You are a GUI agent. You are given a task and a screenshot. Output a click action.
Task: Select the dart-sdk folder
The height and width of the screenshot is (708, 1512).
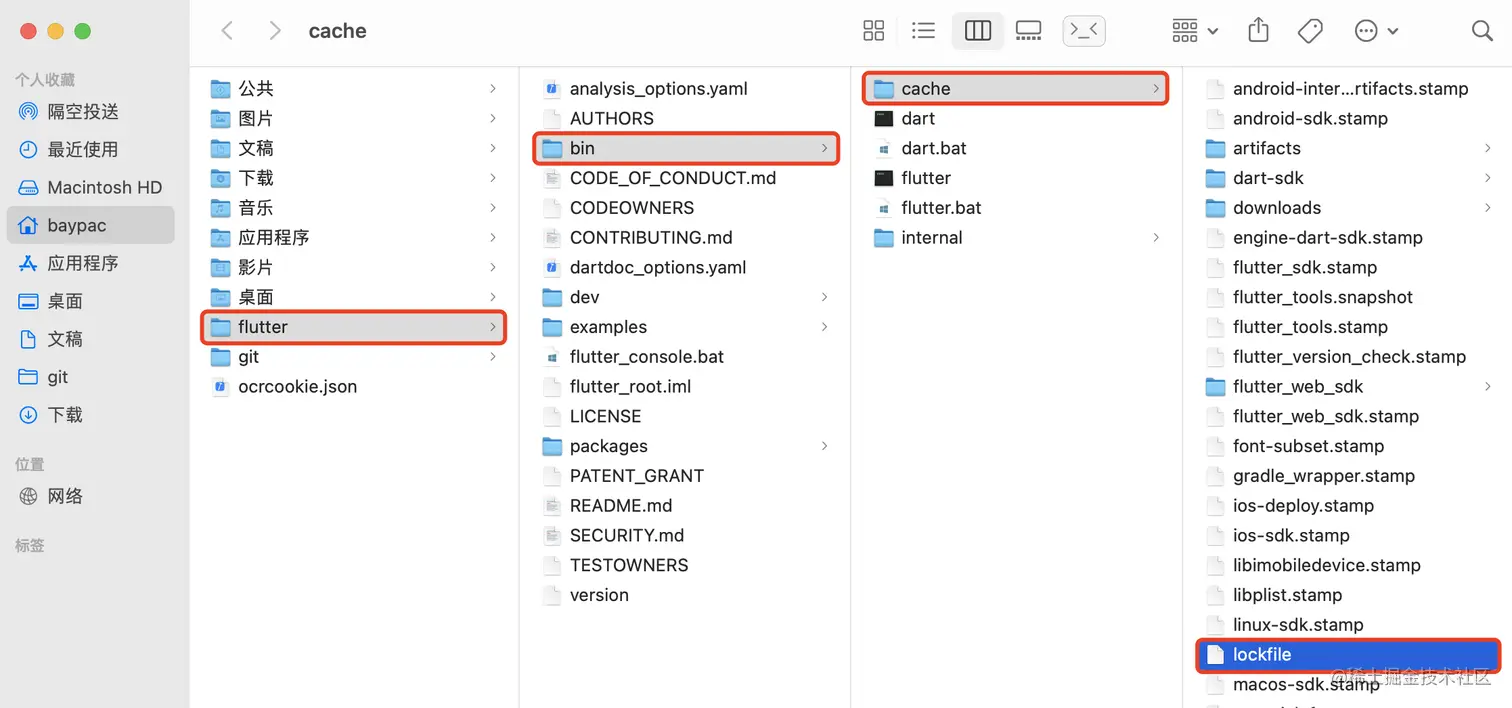pyautogui.click(x=1268, y=178)
